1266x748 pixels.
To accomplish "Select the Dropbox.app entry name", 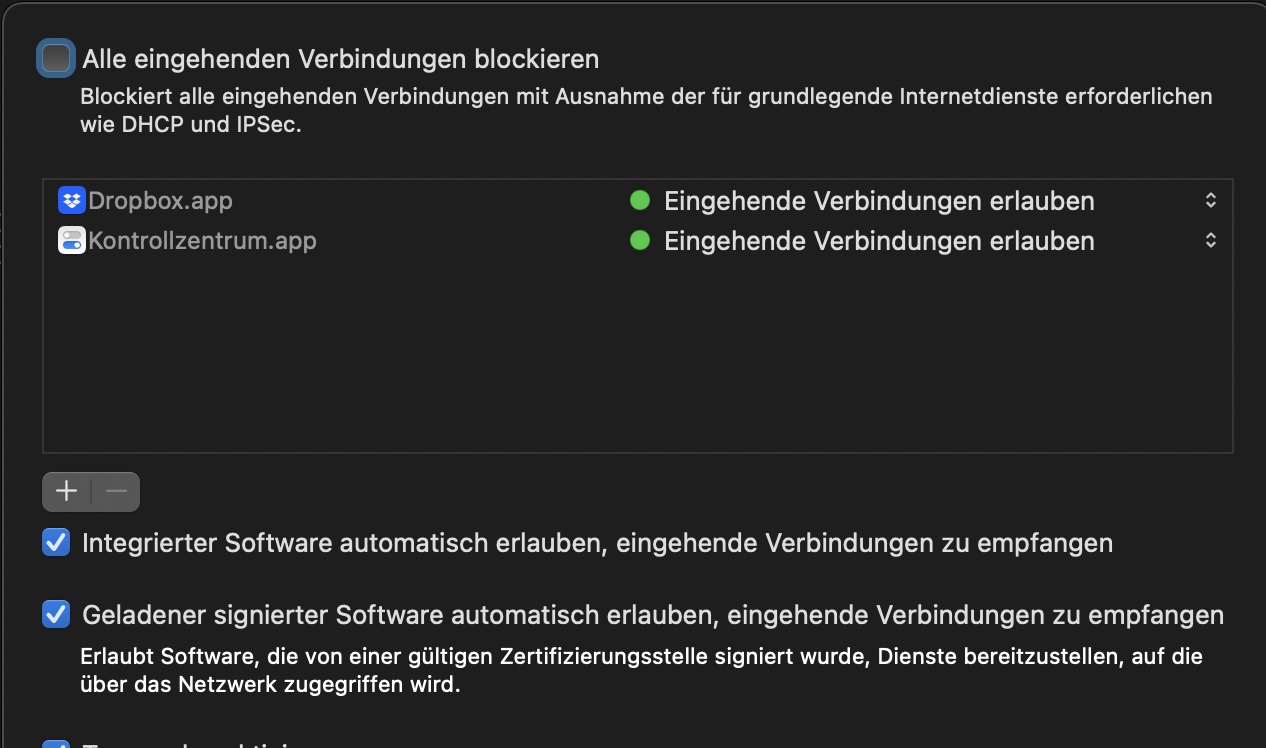I will [x=160, y=200].
